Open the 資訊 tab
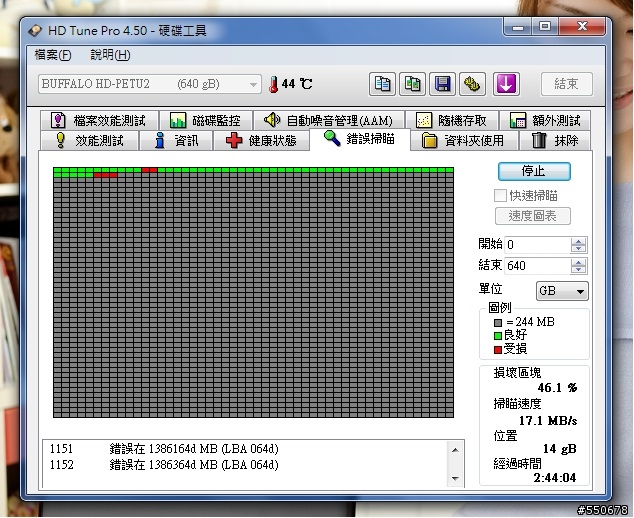This screenshot has width=634, height=518. point(176,140)
